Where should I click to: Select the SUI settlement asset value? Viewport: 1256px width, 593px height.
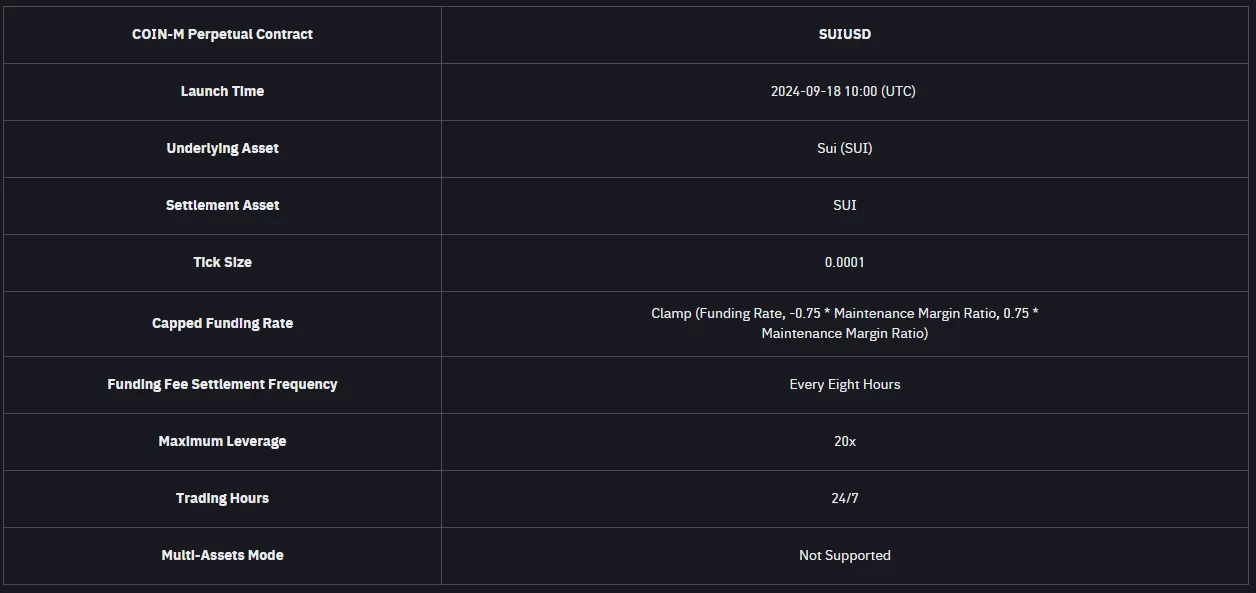[844, 205]
